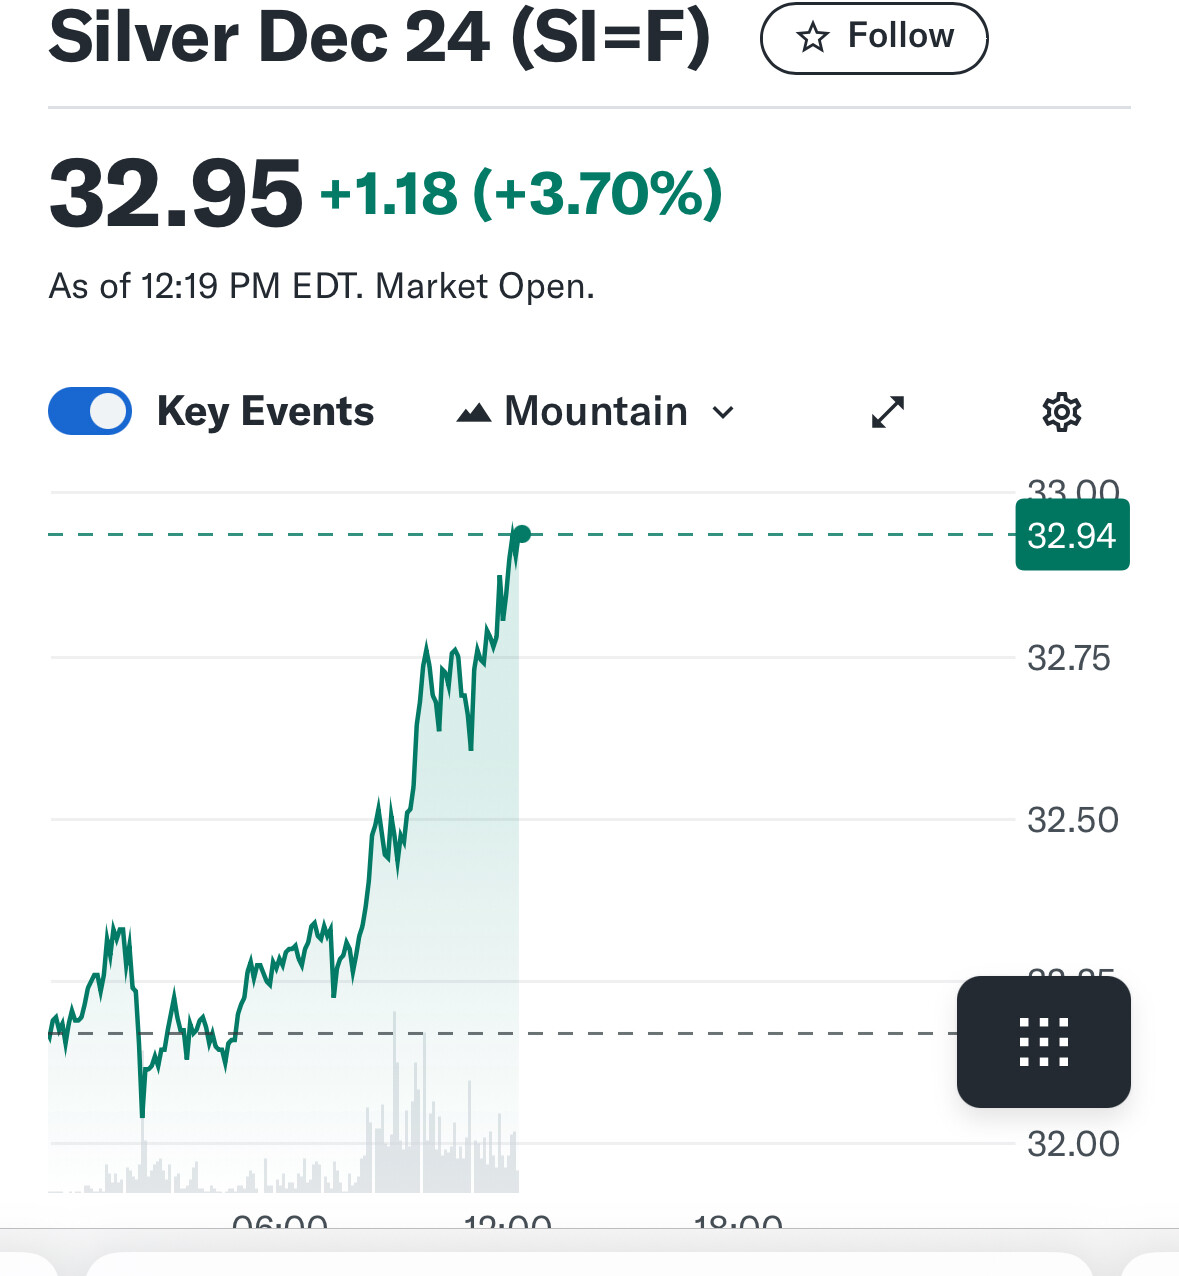This screenshot has width=1179, height=1276.
Task: Click the Key Events label
Action: tap(265, 412)
